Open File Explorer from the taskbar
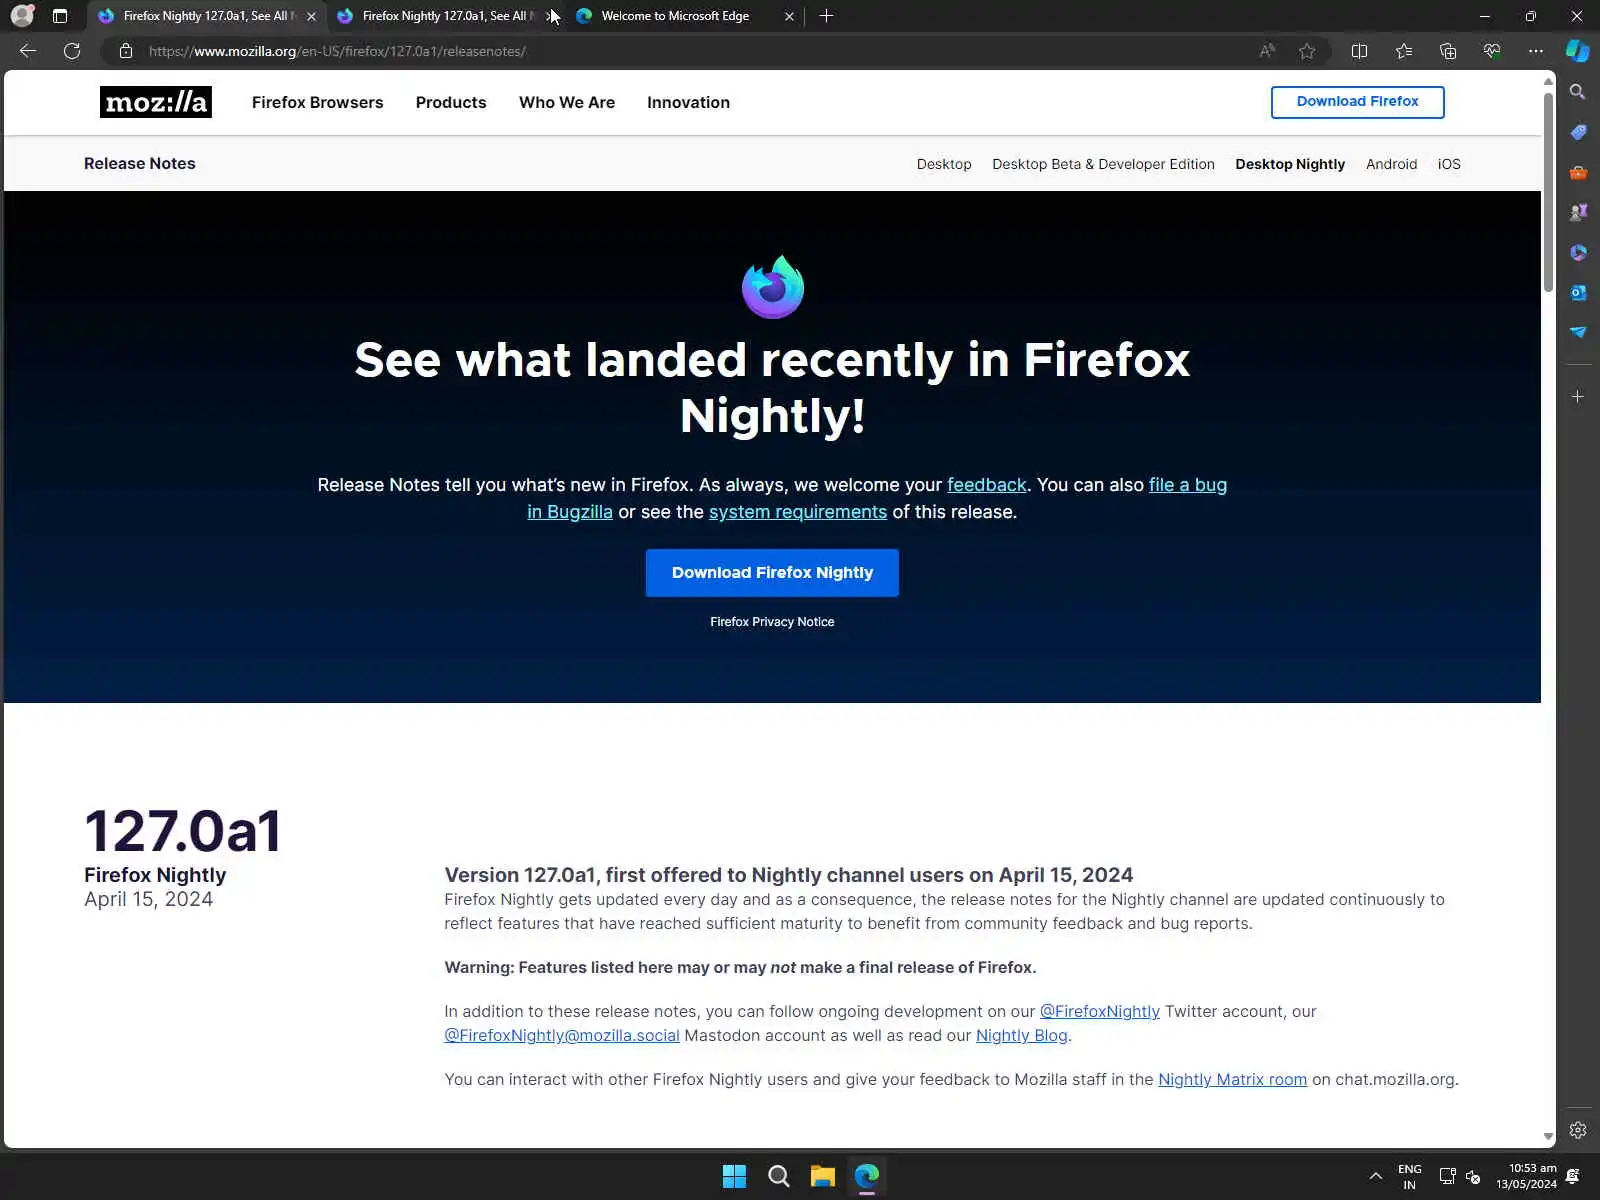The width and height of the screenshot is (1600, 1200). [822, 1176]
